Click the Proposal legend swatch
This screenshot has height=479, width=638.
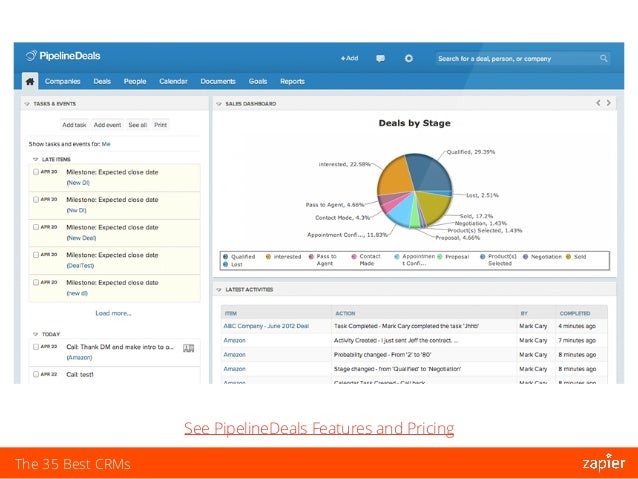439,257
